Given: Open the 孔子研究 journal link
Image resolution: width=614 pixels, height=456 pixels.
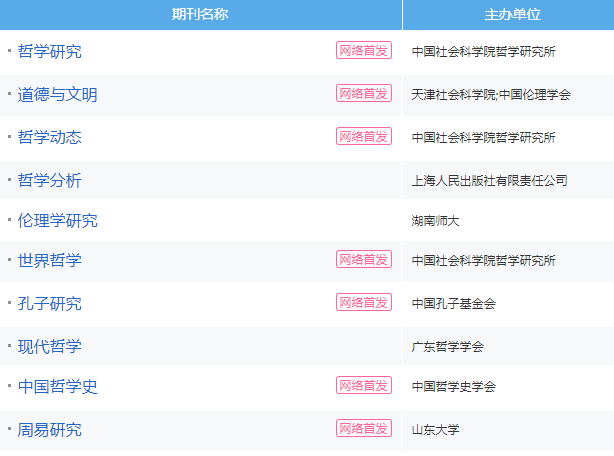Looking at the screenshot, I should tap(49, 304).
